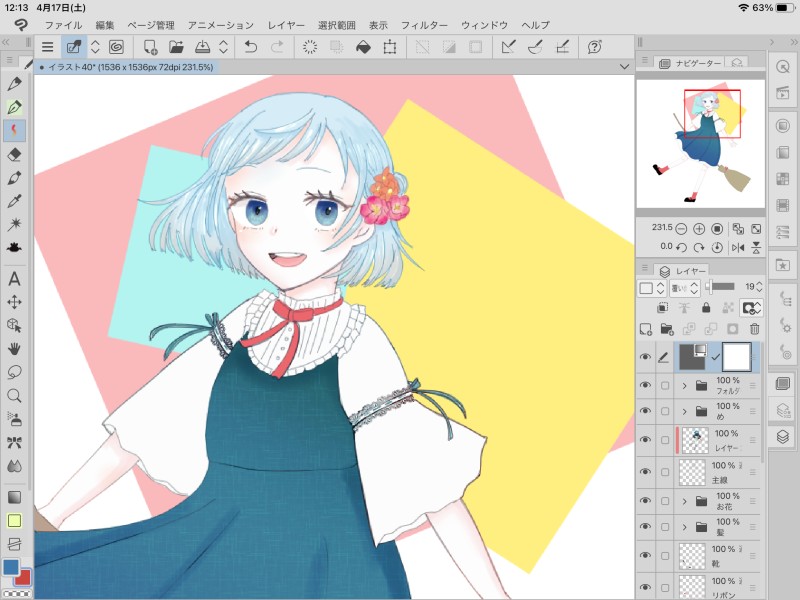Select the Text tool
Image resolution: width=800 pixels, height=600 pixels.
[14, 279]
